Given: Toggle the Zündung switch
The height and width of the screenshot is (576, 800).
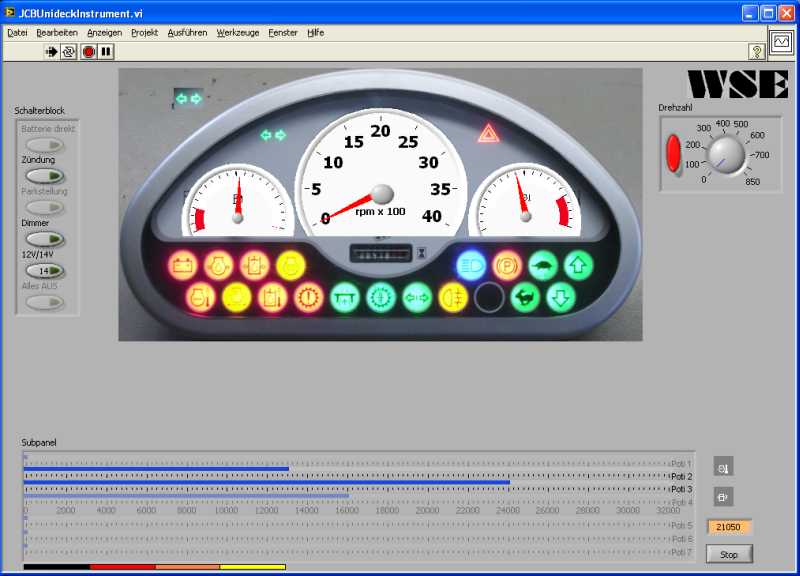Looking at the screenshot, I should point(45,176).
